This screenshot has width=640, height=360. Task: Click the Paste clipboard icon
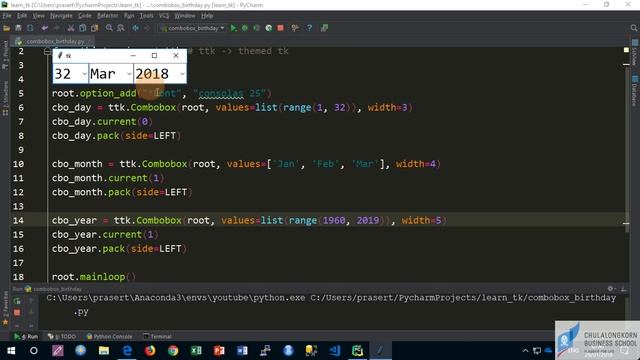pos(95,28)
